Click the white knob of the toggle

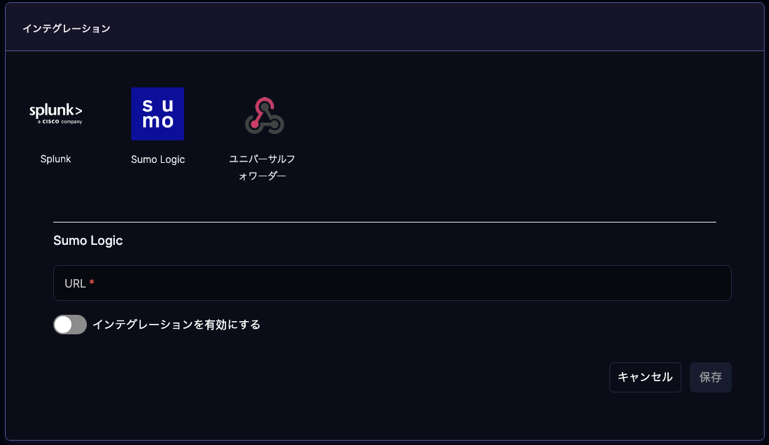tap(63, 324)
